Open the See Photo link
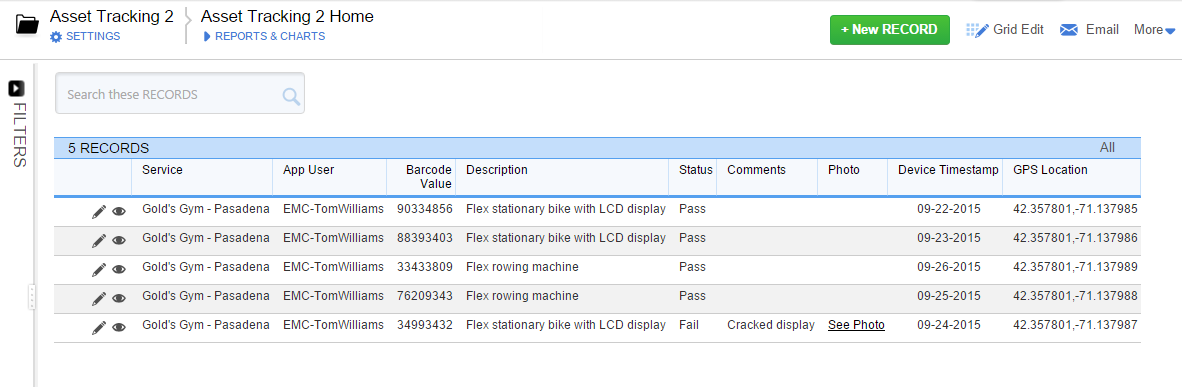 856,325
